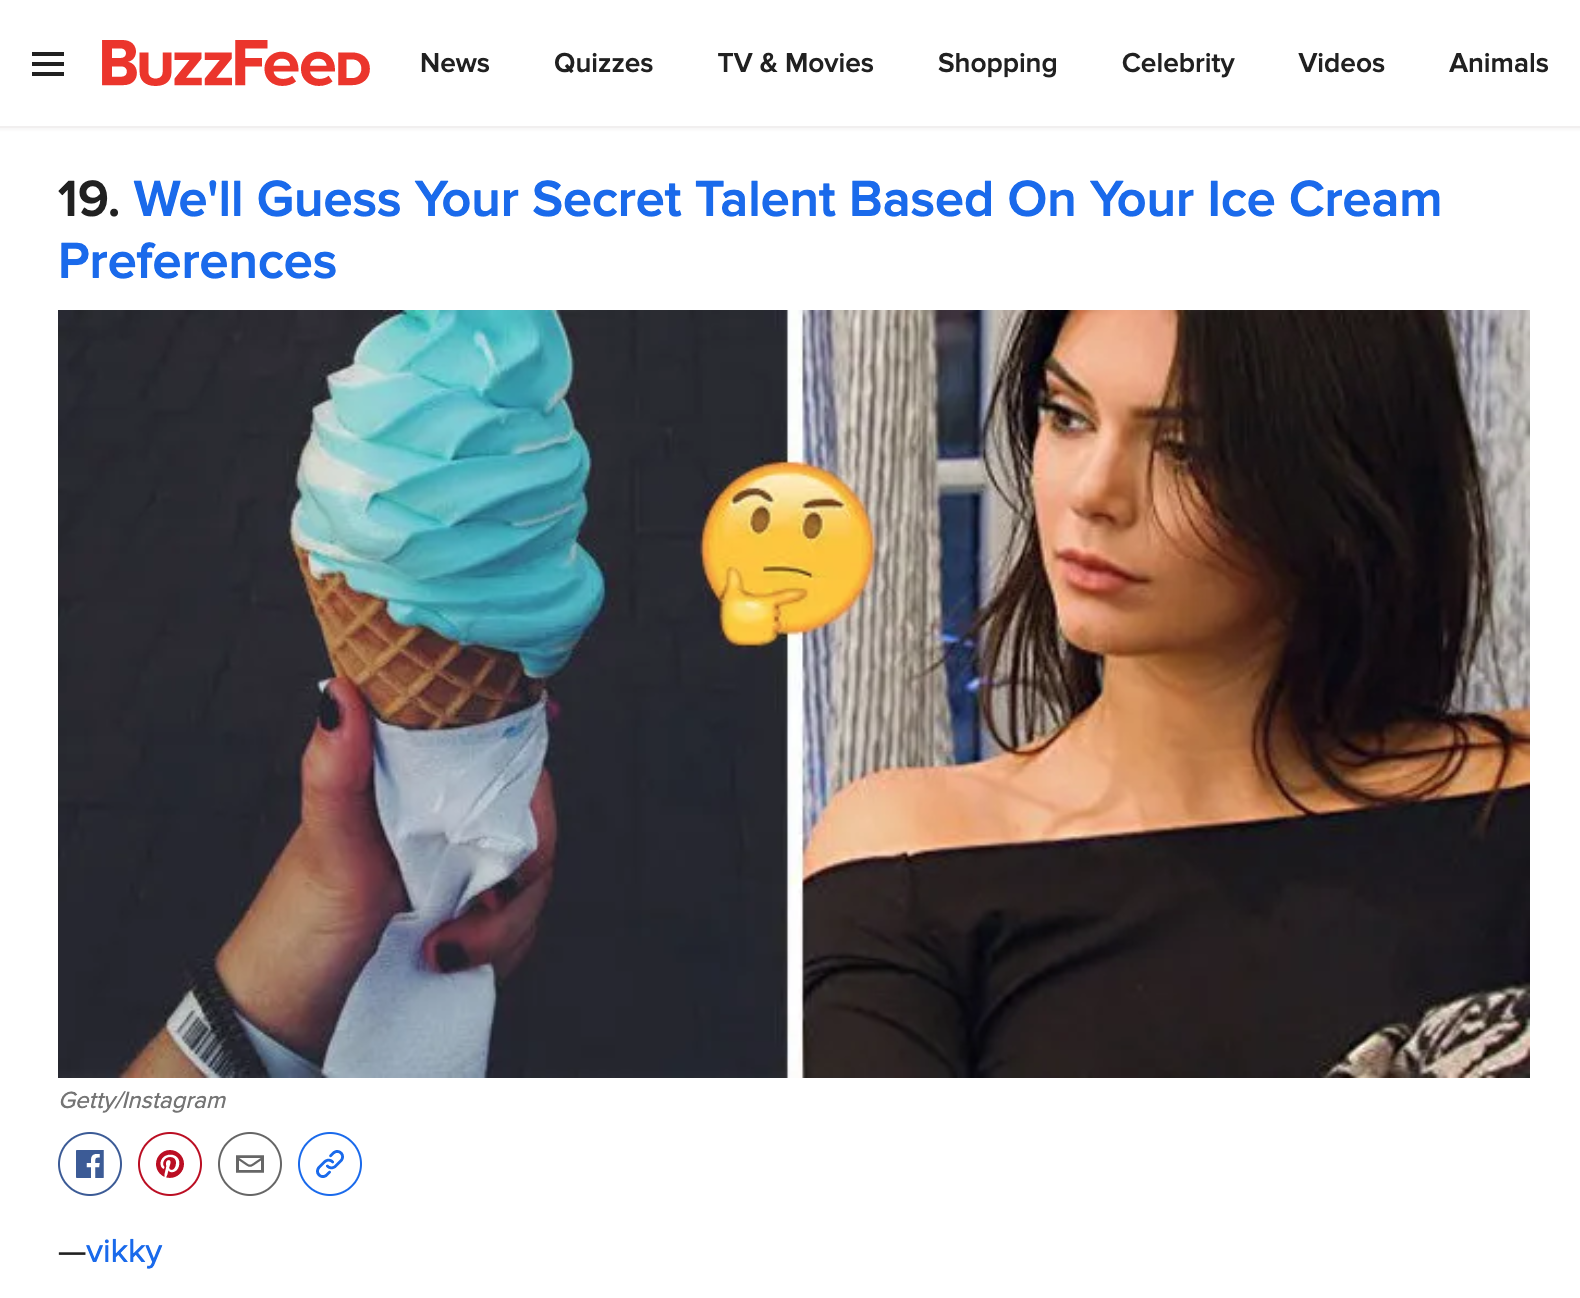Click the dark-haired woman photo

click(1166, 694)
